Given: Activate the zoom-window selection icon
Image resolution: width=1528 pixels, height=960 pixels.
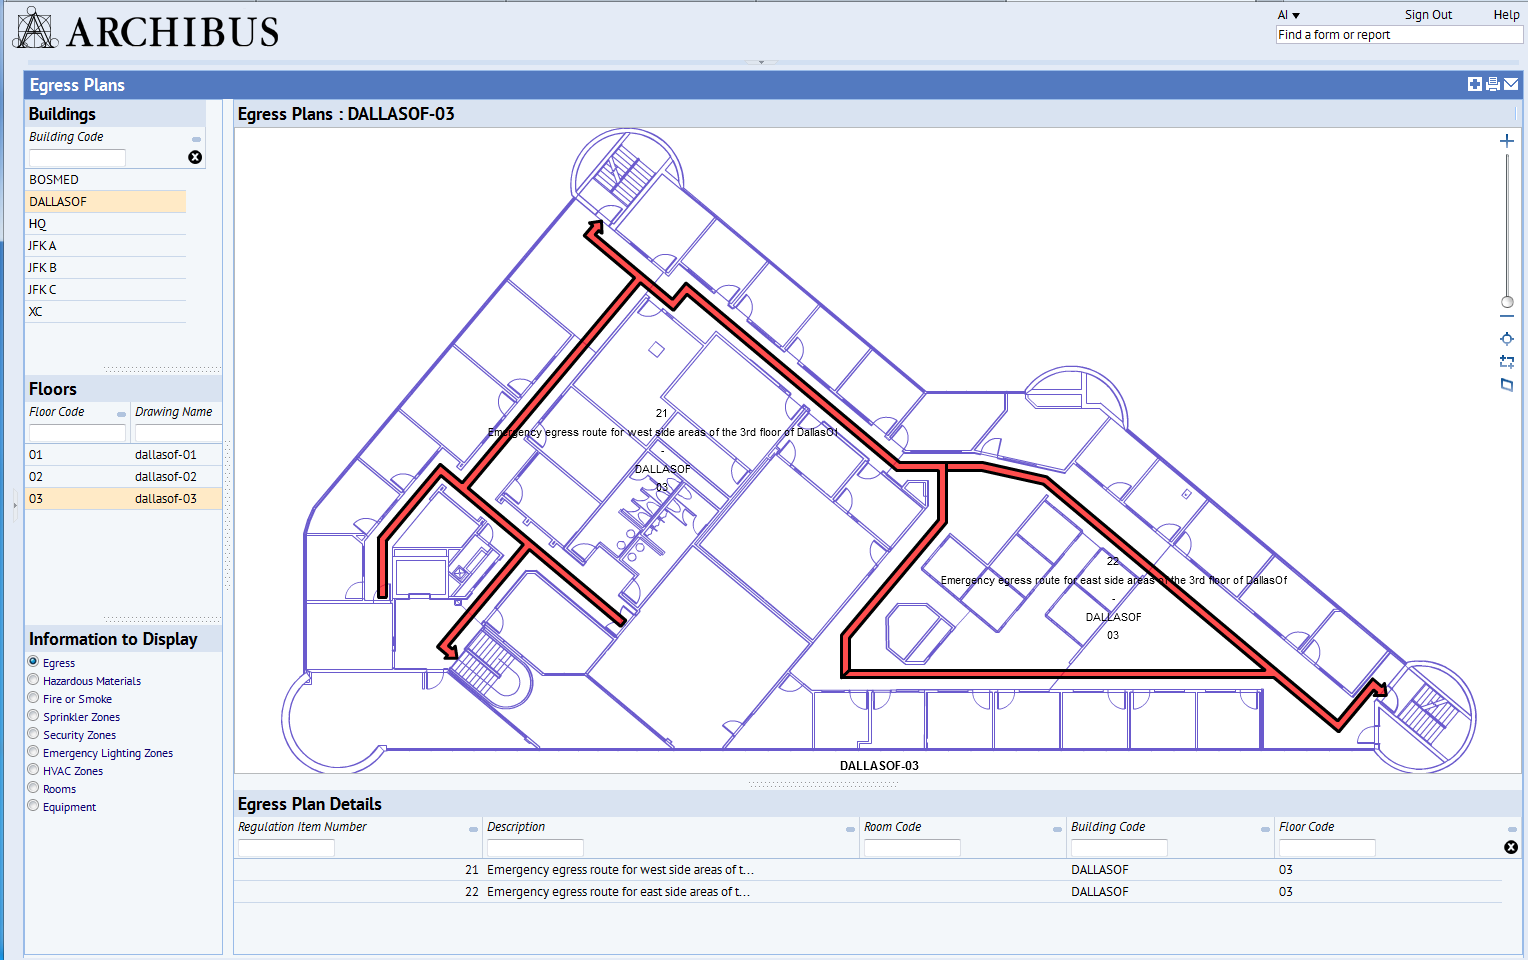Looking at the screenshot, I should click(1507, 362).
